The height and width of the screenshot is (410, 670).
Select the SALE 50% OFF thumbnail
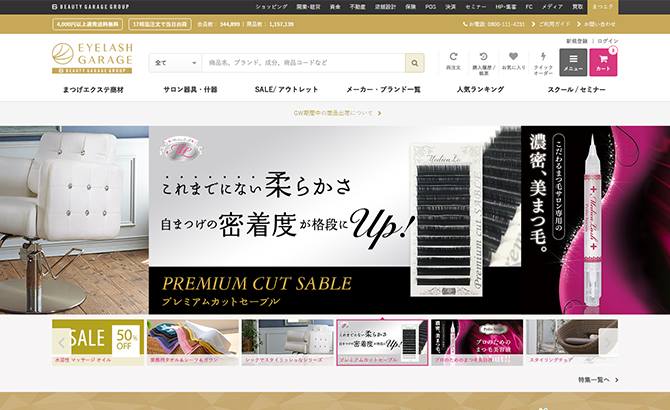pyautogui.click(x=98, y=338)
